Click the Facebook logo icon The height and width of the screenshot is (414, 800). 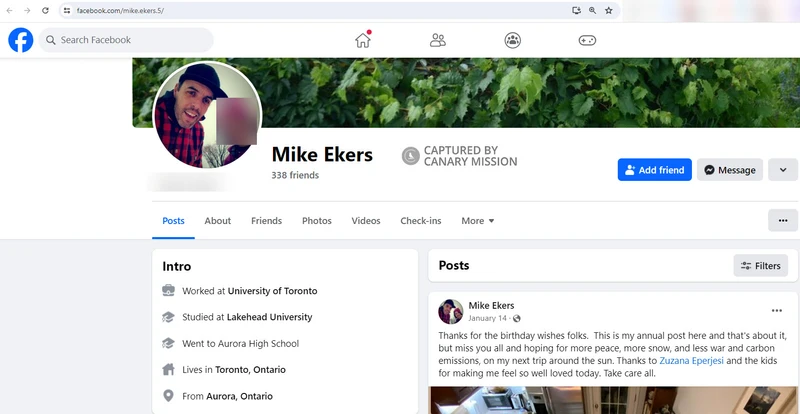pos(21,40)
